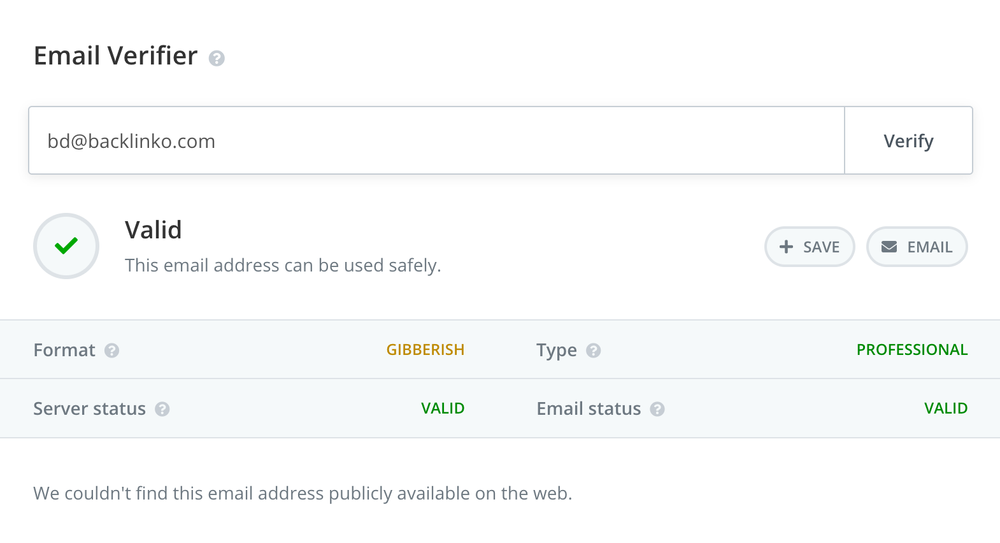Image resolution: width=1000 pixels, height=543 pixels.
Task: Click the VALID value for Email status
Action: (945, 408)
